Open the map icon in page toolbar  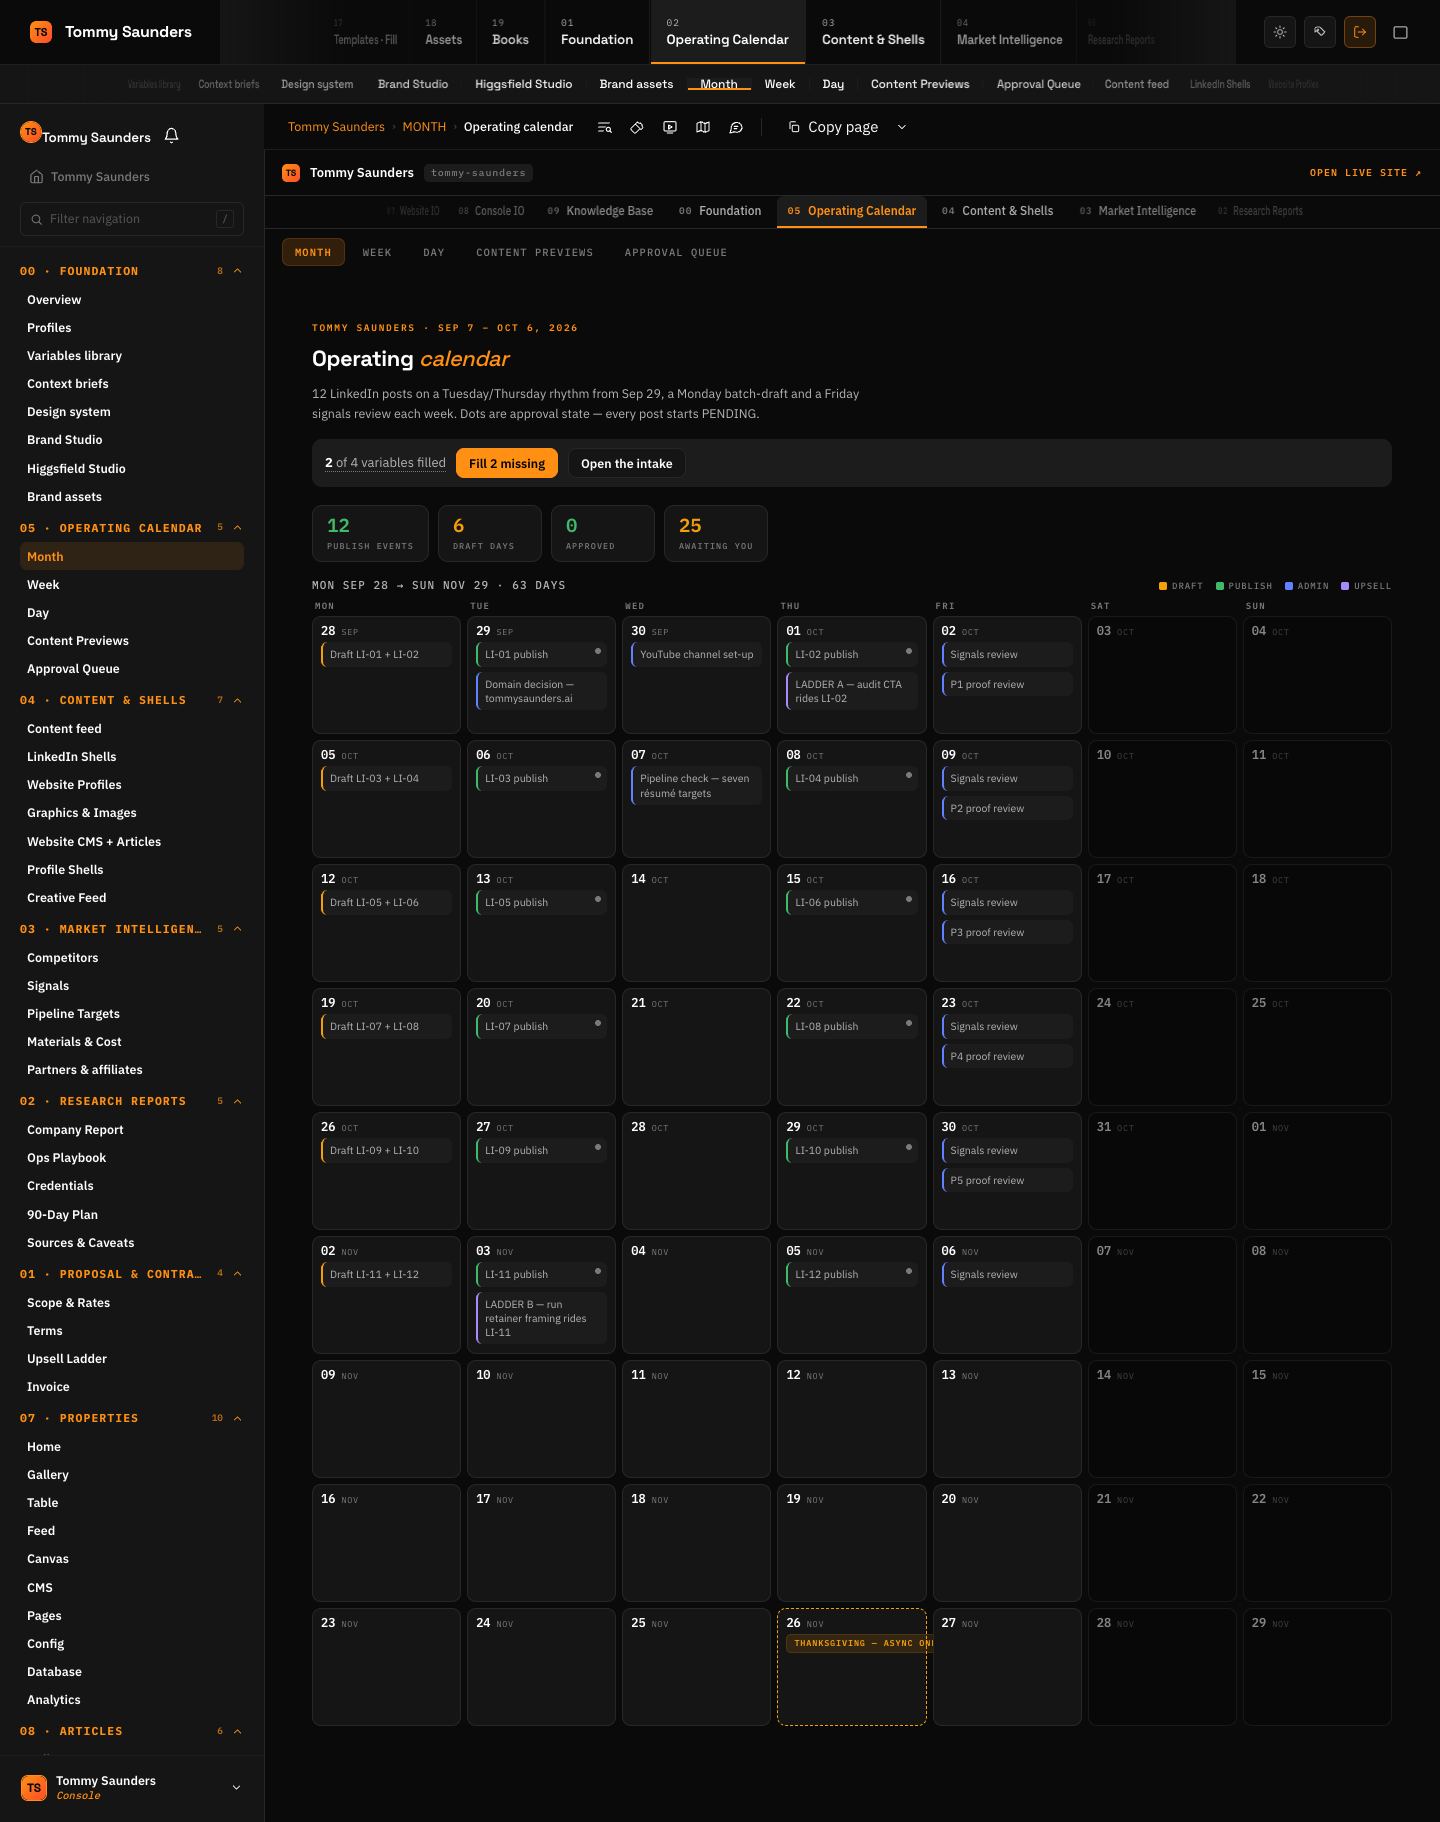[703, 127]
